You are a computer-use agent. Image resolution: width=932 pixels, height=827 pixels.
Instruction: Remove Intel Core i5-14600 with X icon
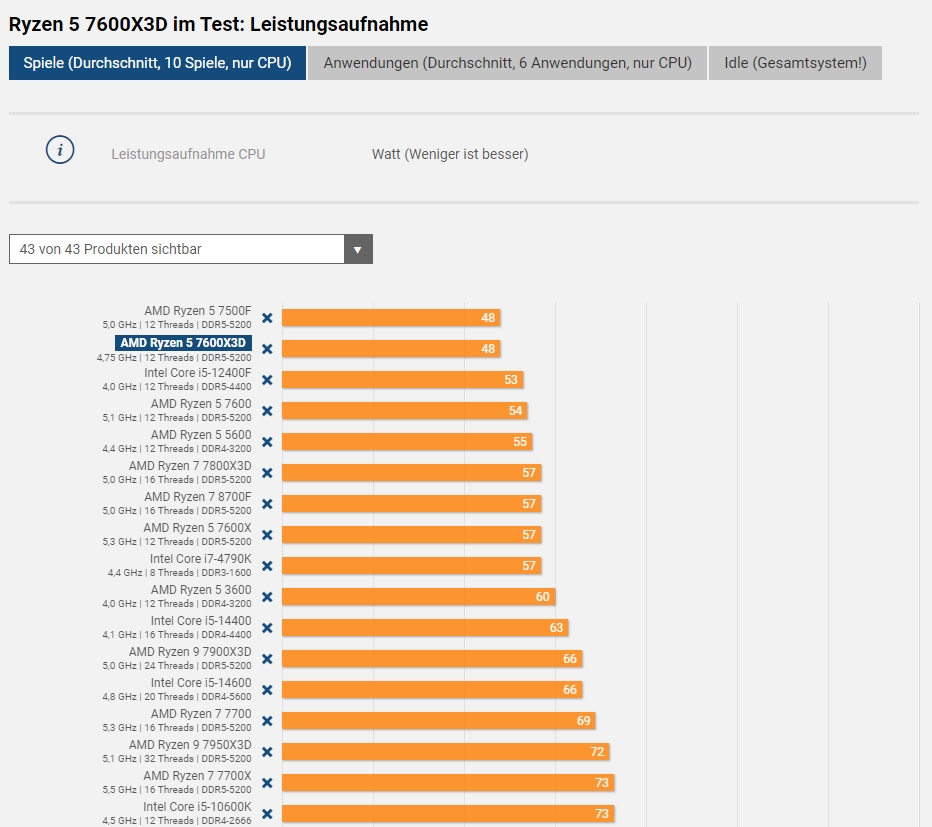tap(267, 690)
